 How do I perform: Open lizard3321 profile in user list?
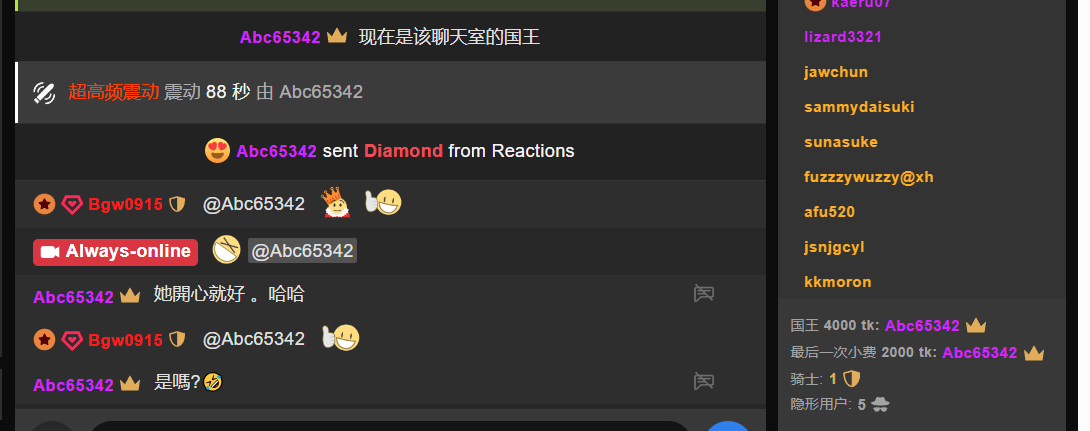(x=843, y=37)
